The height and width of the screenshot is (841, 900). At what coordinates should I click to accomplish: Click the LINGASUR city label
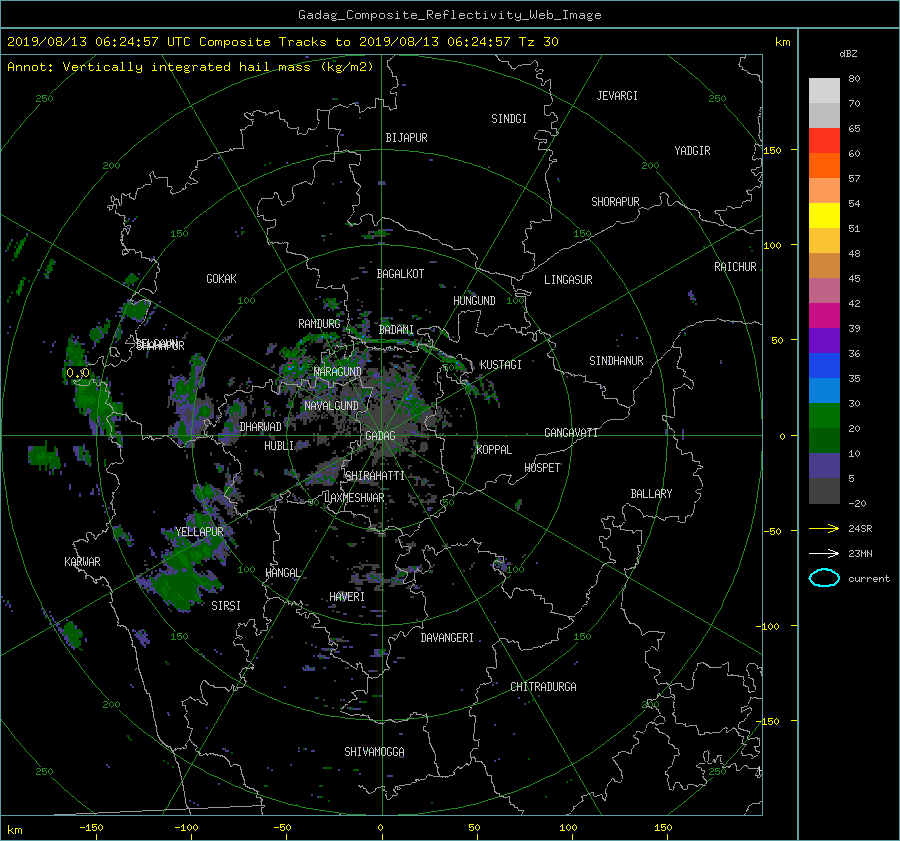tap(568, 280)
